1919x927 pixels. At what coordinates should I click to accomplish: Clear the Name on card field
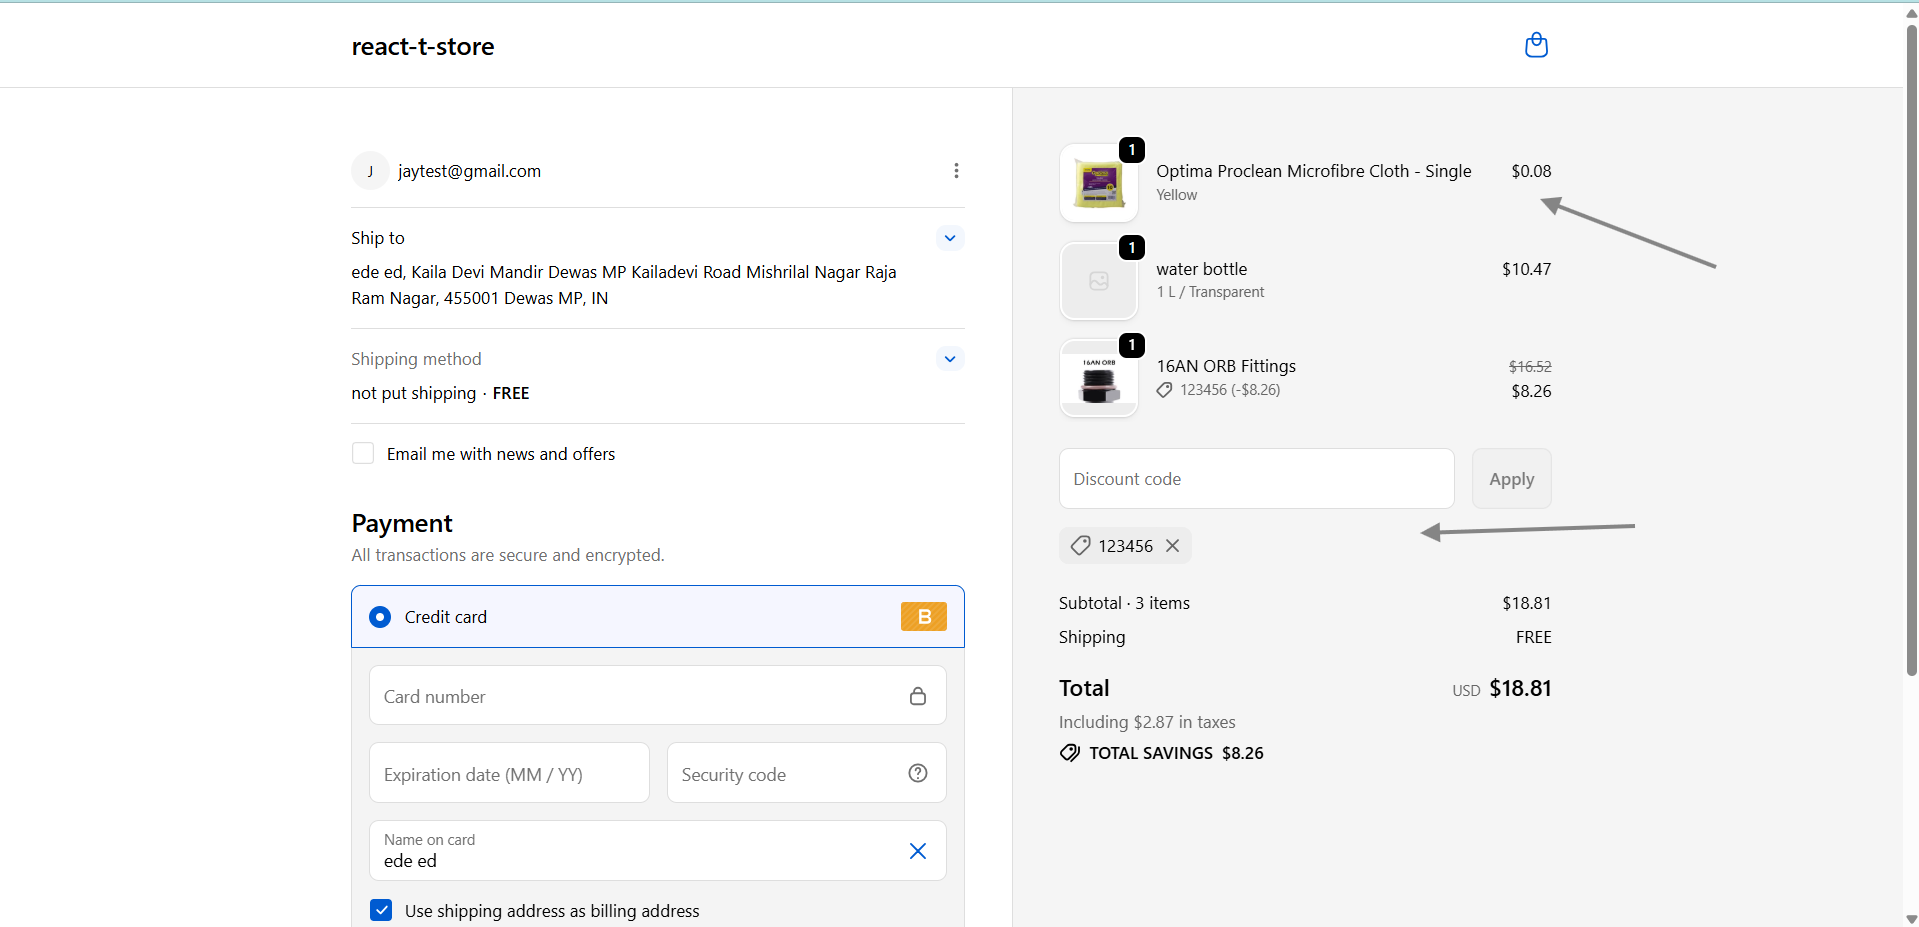click(x=917, y=851)
